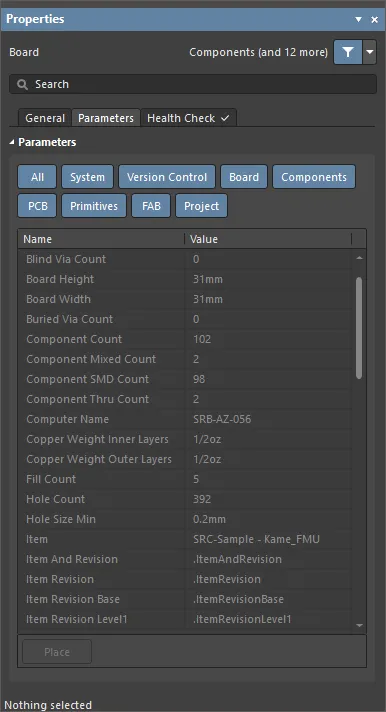Viewport: 386px width, 712px height.
Task: Select the Computer Name parameter
Action: click(x=185, y=419)
